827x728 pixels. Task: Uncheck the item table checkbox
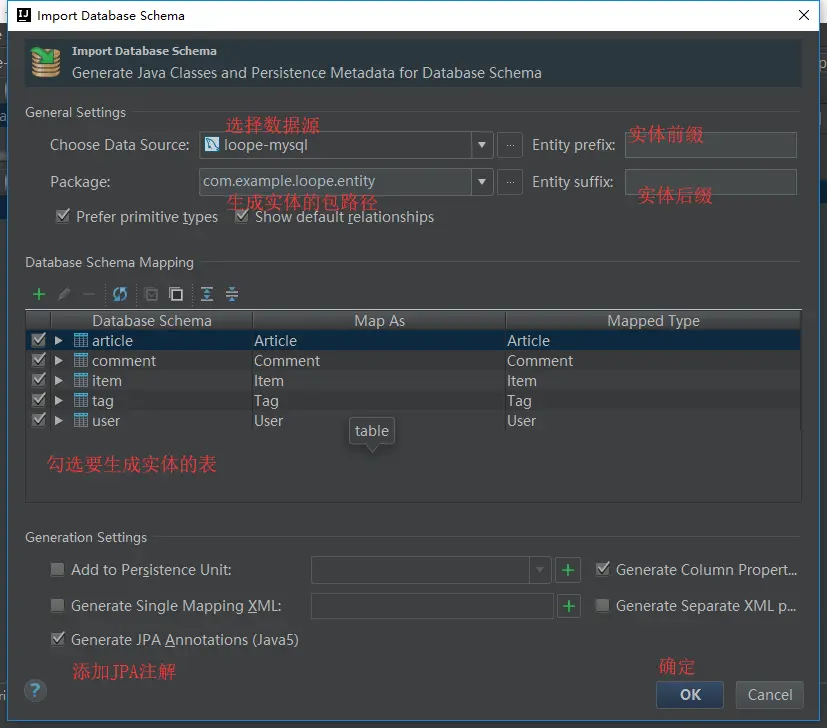click(39, 380)
